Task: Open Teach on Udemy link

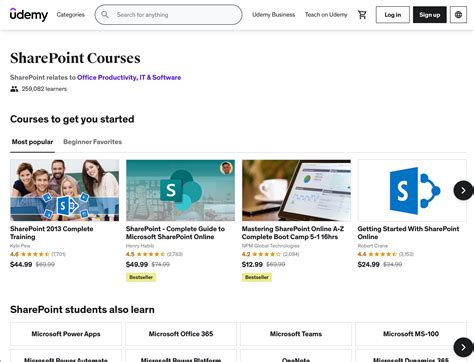Action: click(326, 15)
